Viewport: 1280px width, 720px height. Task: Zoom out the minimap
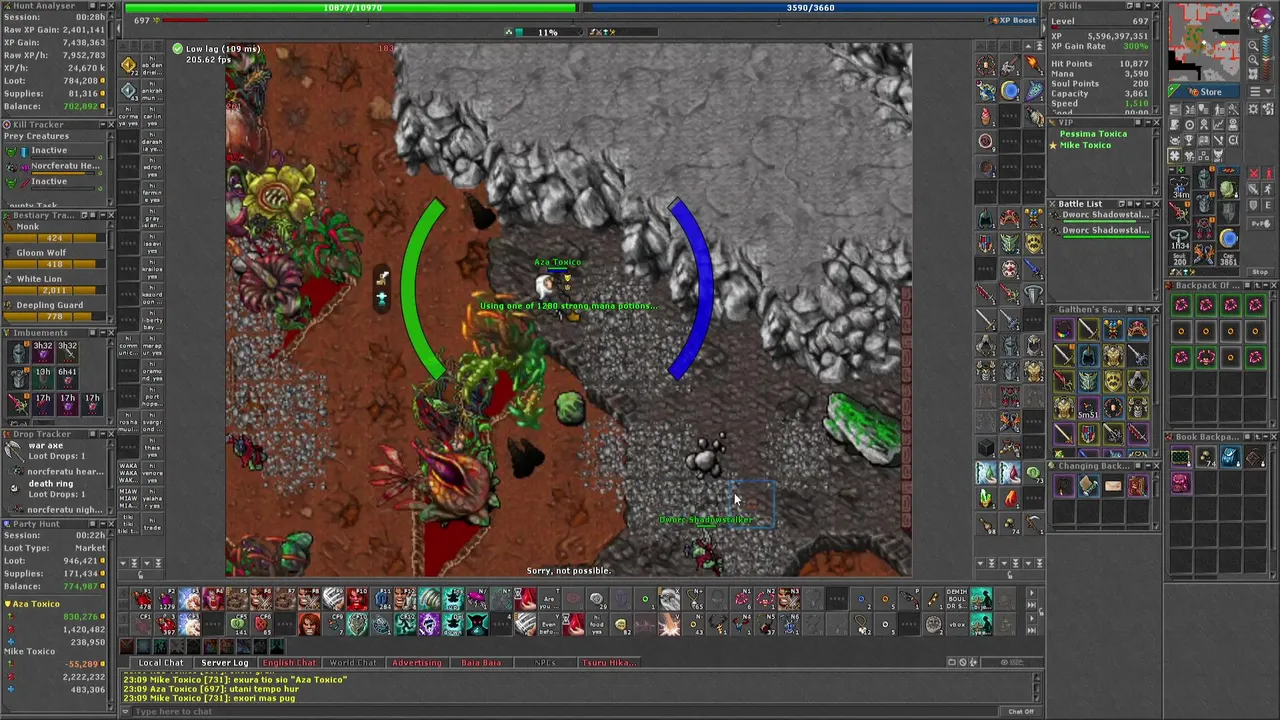click(1253, 46)
